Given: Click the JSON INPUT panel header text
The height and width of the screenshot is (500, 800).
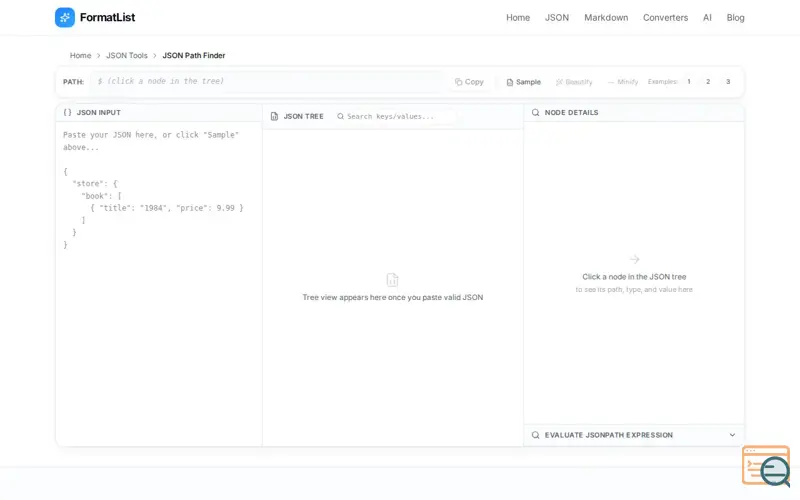Looking at the screenshot, I should click(98, 112).
